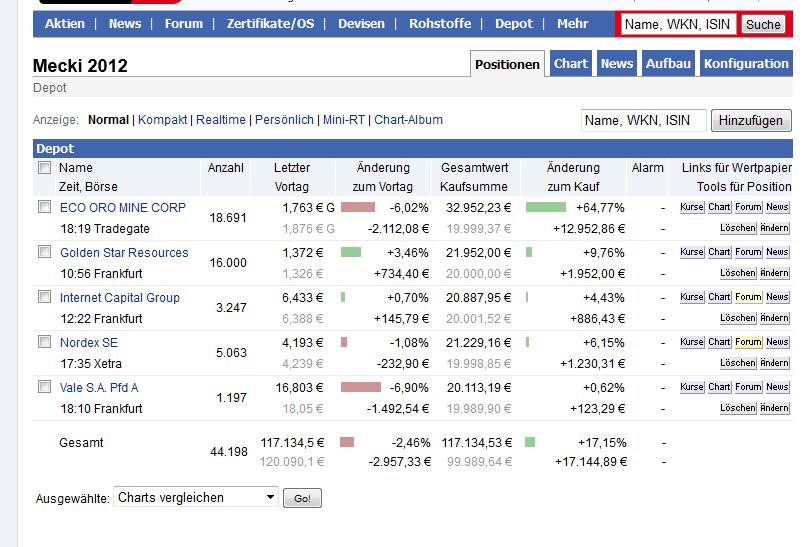Click Ändern for Golden Star Resources
Screen dimensions: 808x547
coord(775,273)
